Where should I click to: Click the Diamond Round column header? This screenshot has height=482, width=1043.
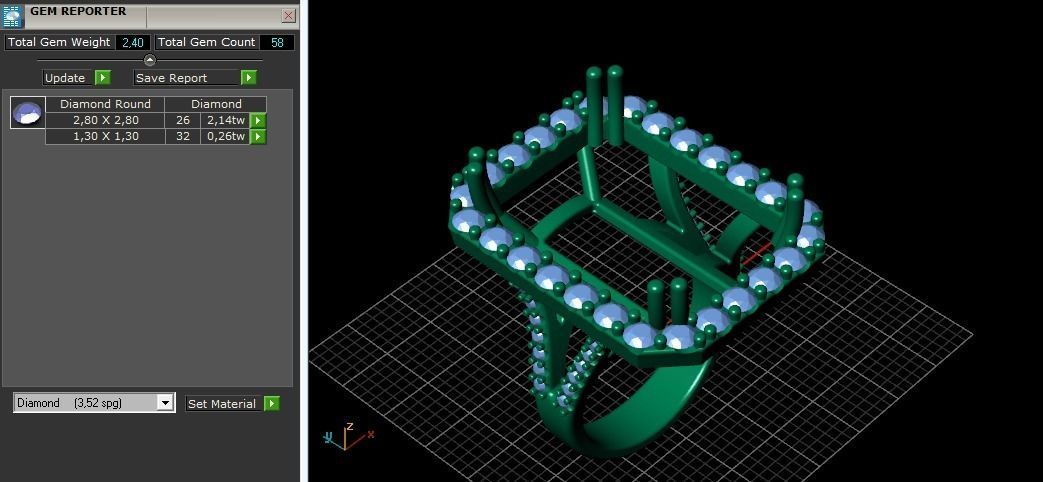pos(105,104)
